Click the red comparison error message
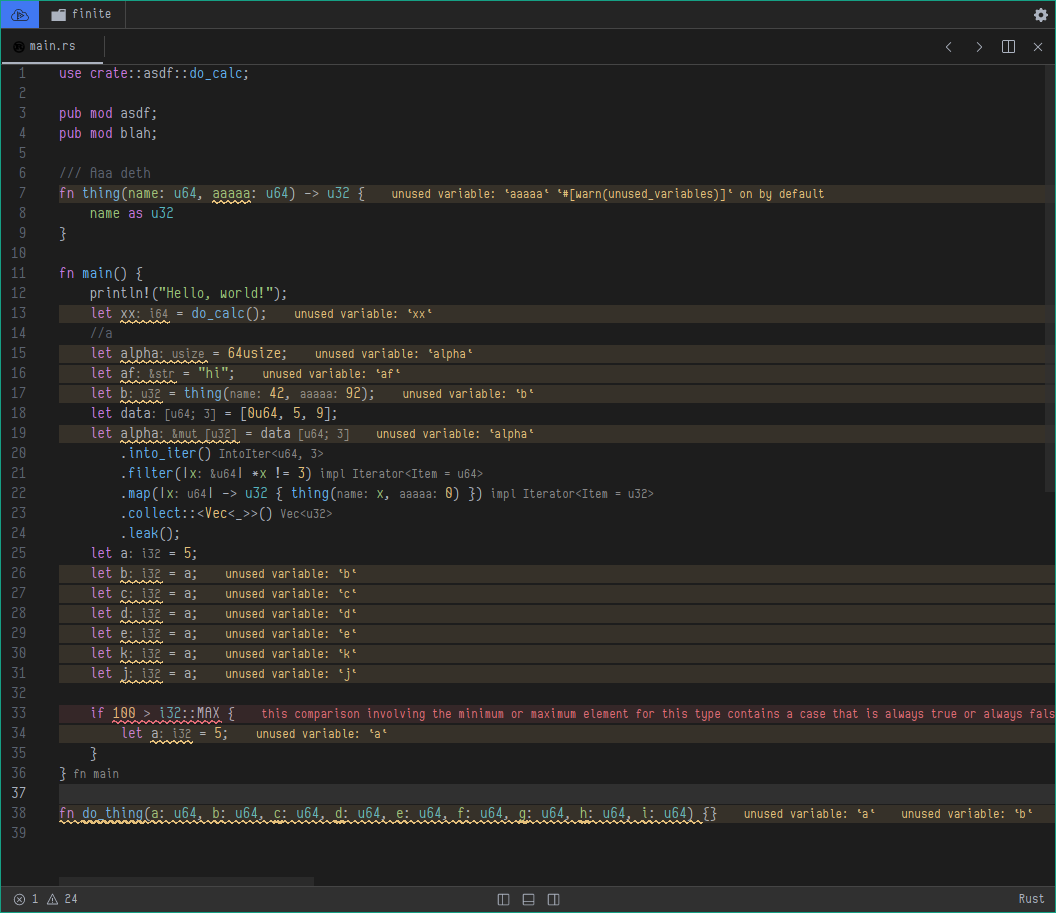The height and width of the screenshot is (913, 1056). point(658,714)
